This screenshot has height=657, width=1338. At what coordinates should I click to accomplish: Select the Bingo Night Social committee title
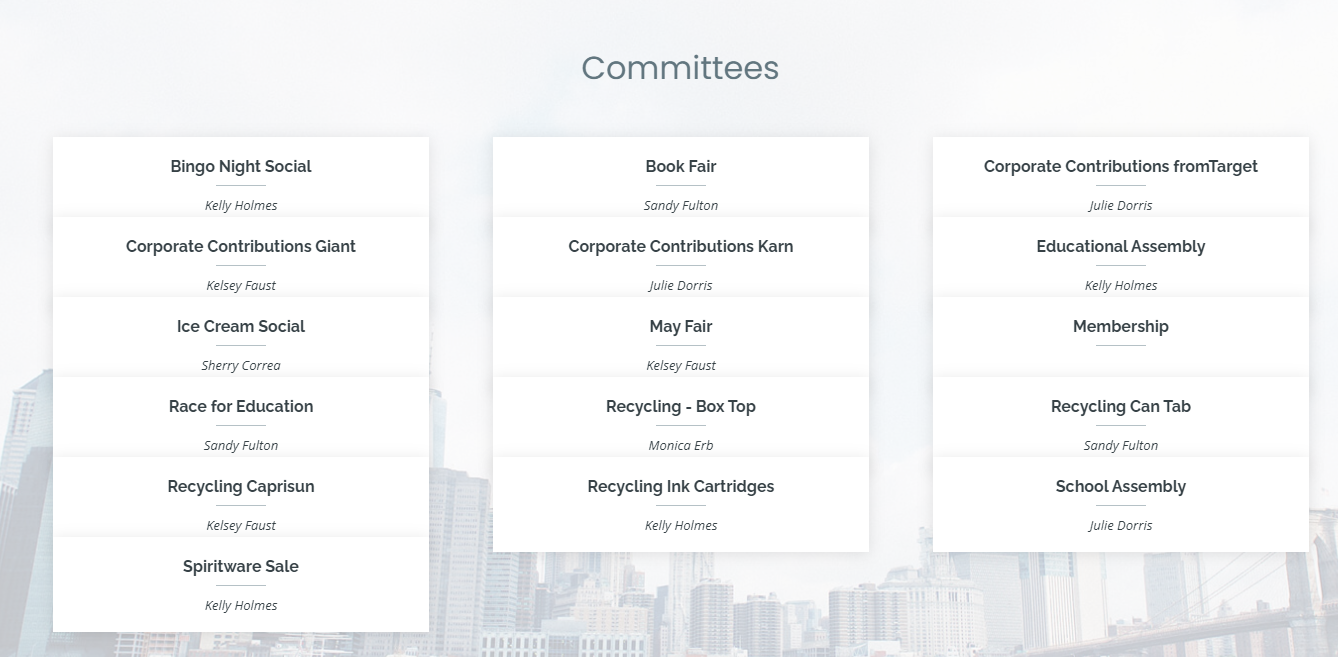(x=241, y=166)
